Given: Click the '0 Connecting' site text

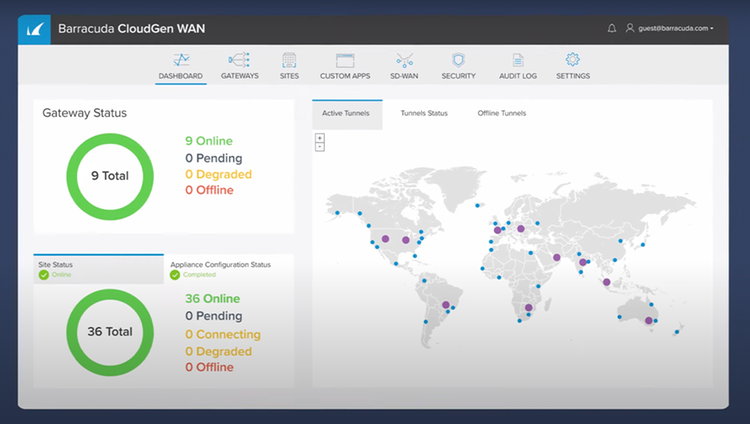Looking at the screenshot, I should [223, 335].
